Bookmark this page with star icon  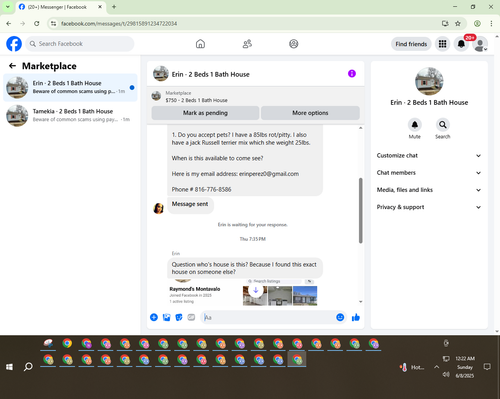458,24
